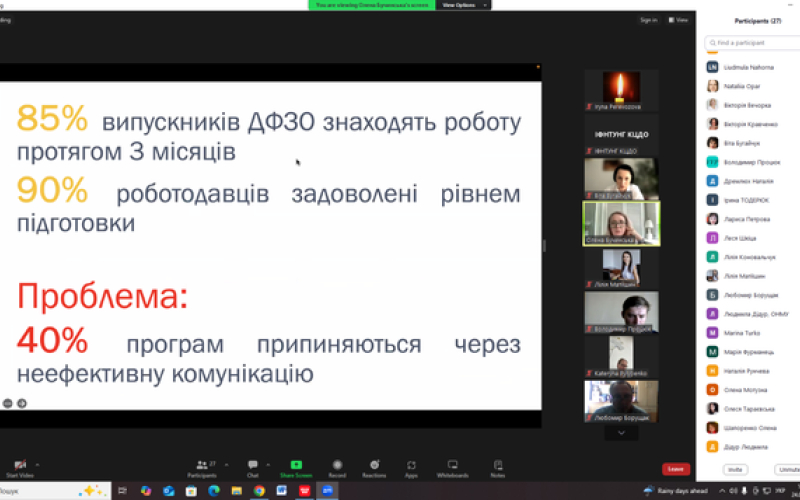Open the Reactions menu icon
The image size is (800, 500).
tap(374, 464)
